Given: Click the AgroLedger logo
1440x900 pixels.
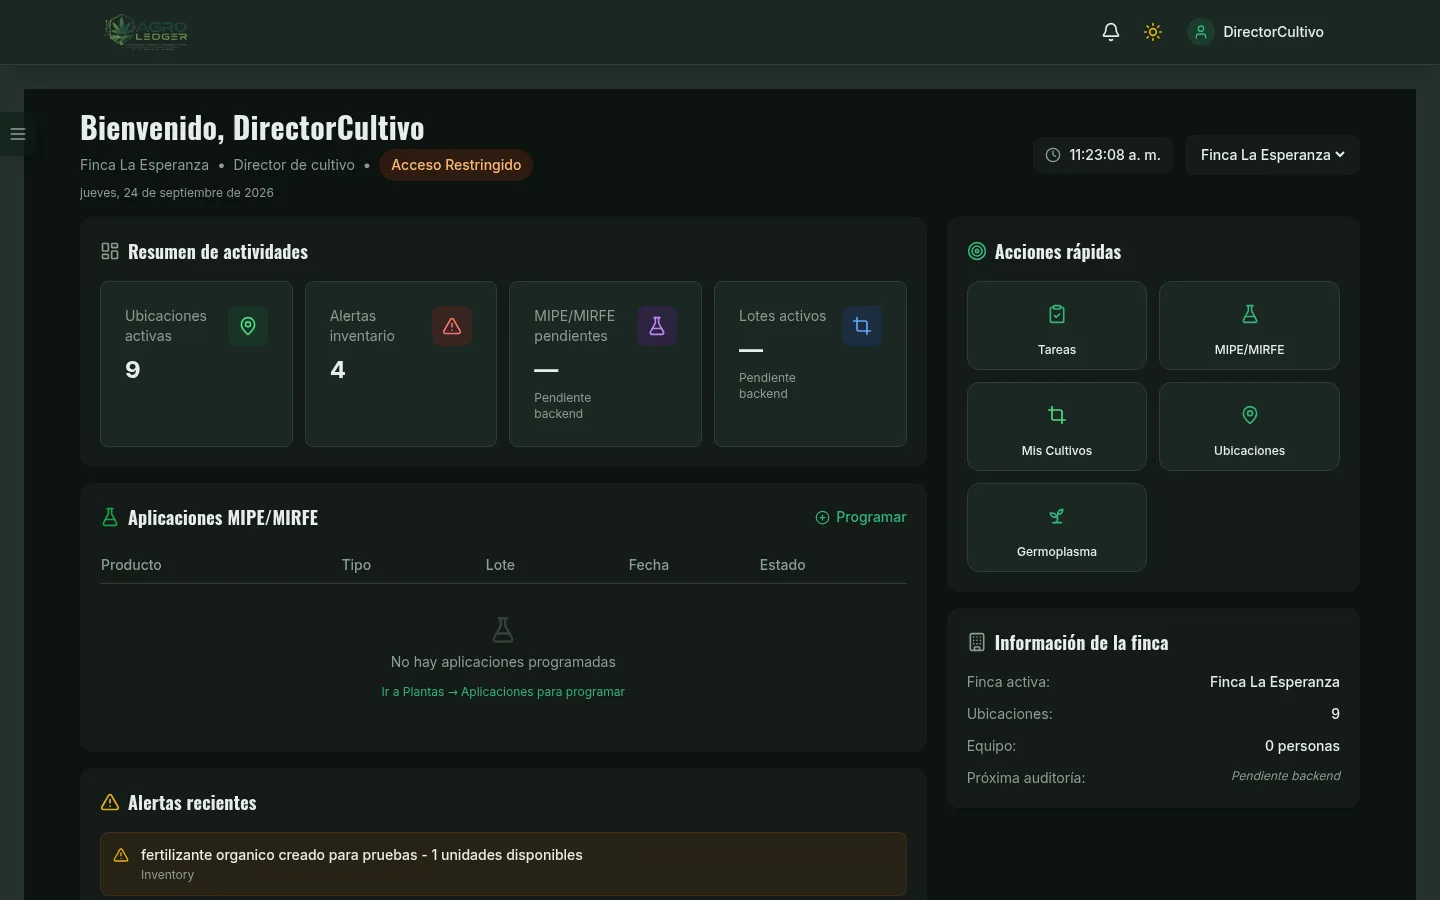Looking at the screenshot, I should point(147,32).
